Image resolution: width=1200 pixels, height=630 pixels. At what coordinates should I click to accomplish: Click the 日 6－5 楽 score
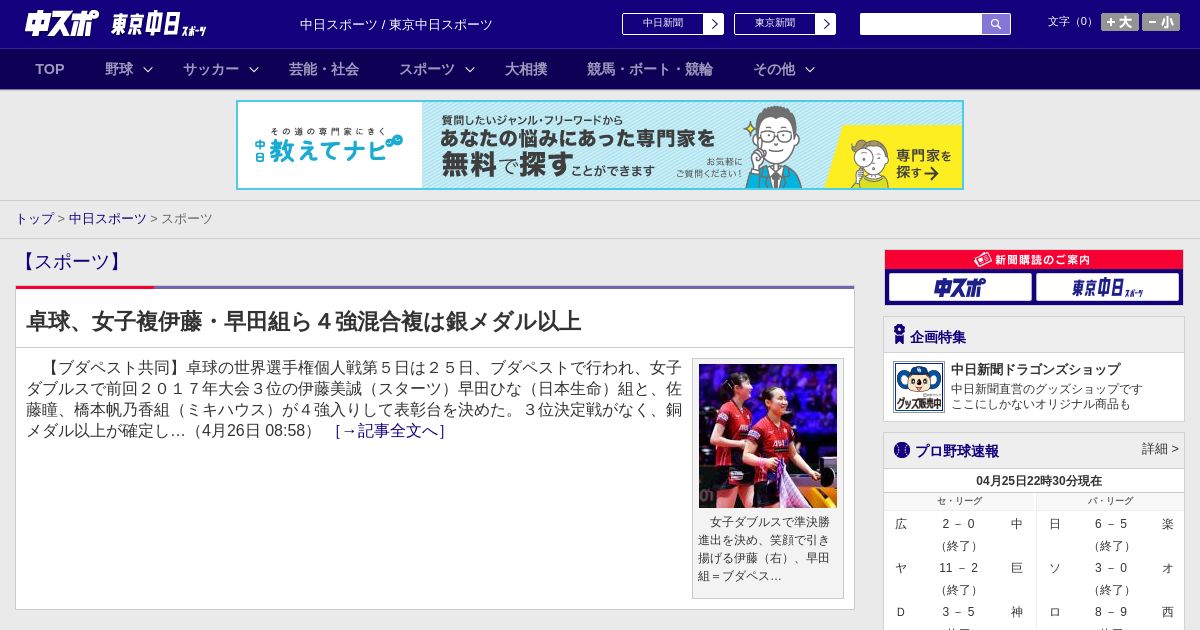1111,524
